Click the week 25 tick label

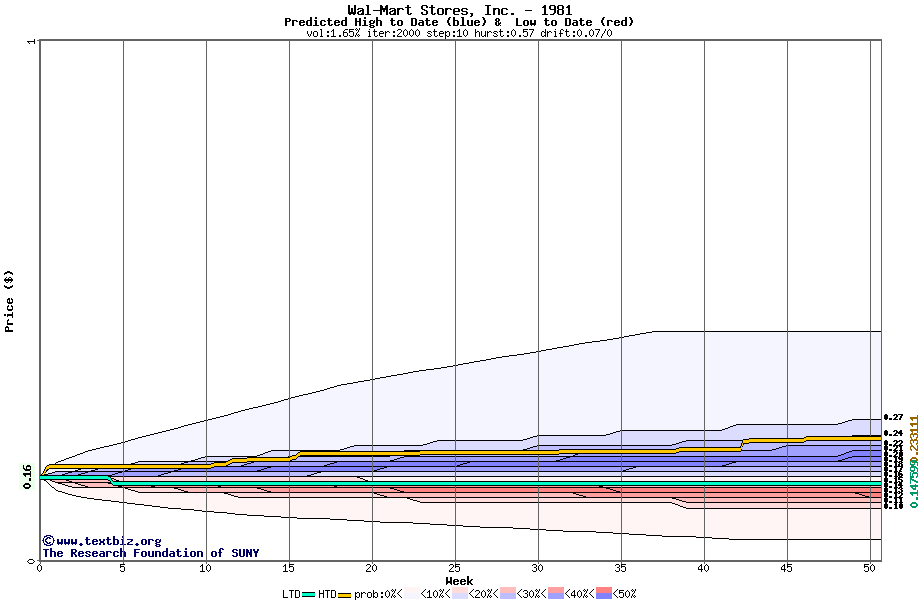pyautogui.click(x=455, y=569)
